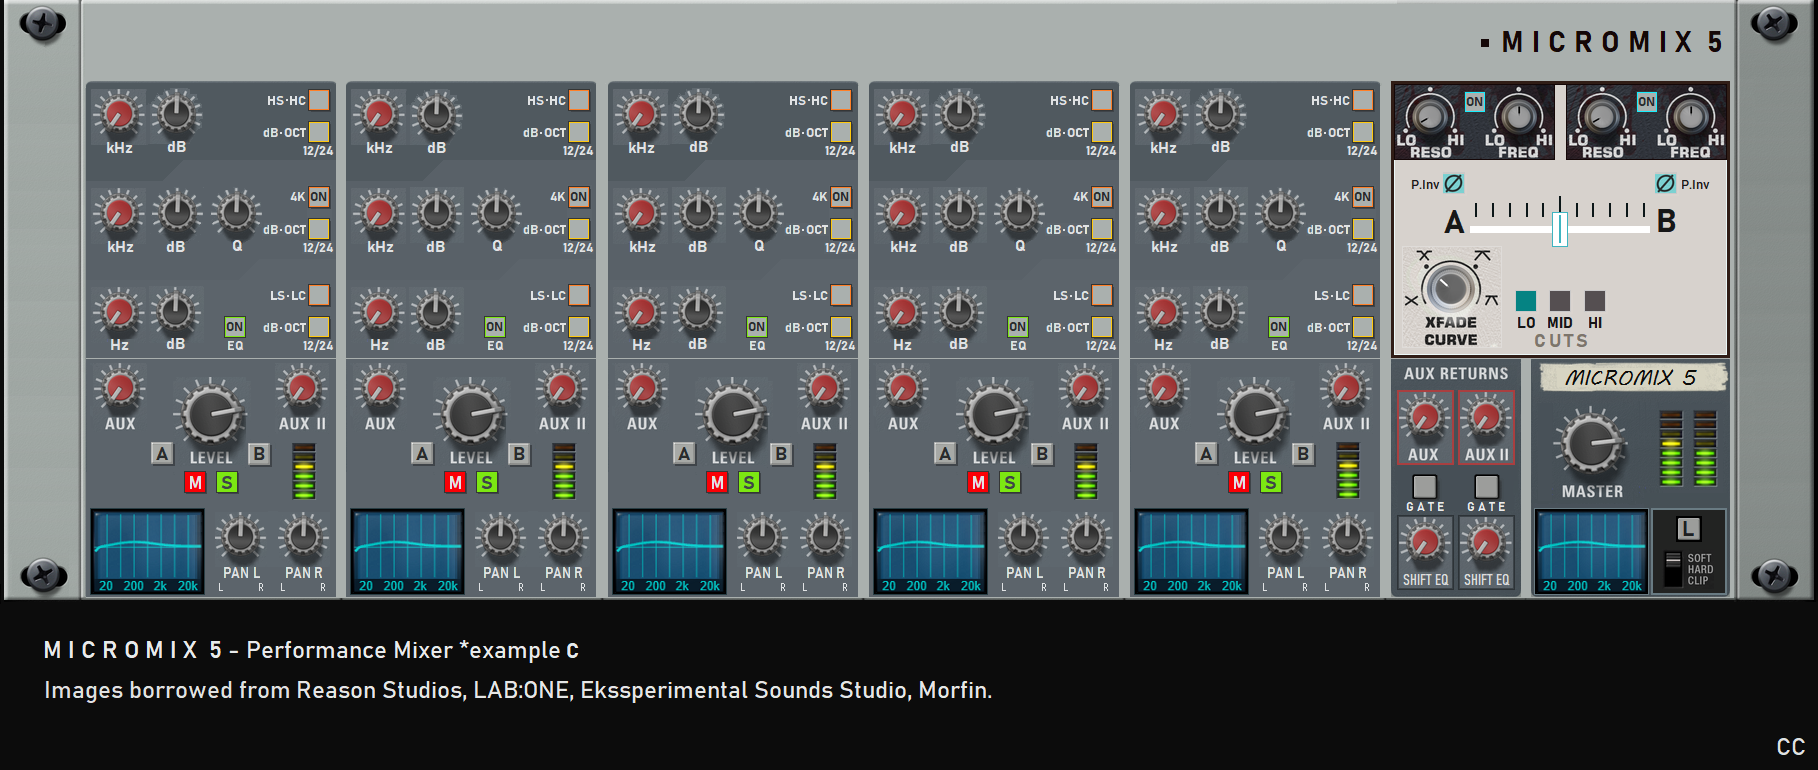This screenshot has height=770, width=1818.
Task: Toggle P.Inv phase invert on side B
Action: click(x=1665, y=183)
